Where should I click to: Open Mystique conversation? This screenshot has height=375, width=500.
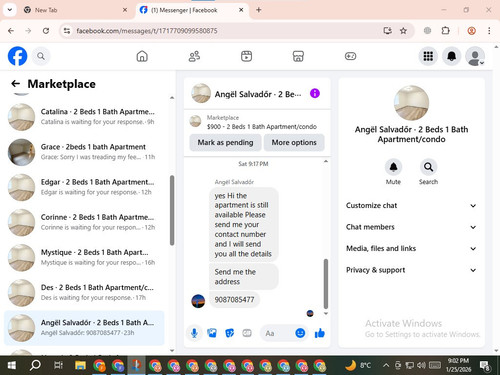click(x=84, y=258)
